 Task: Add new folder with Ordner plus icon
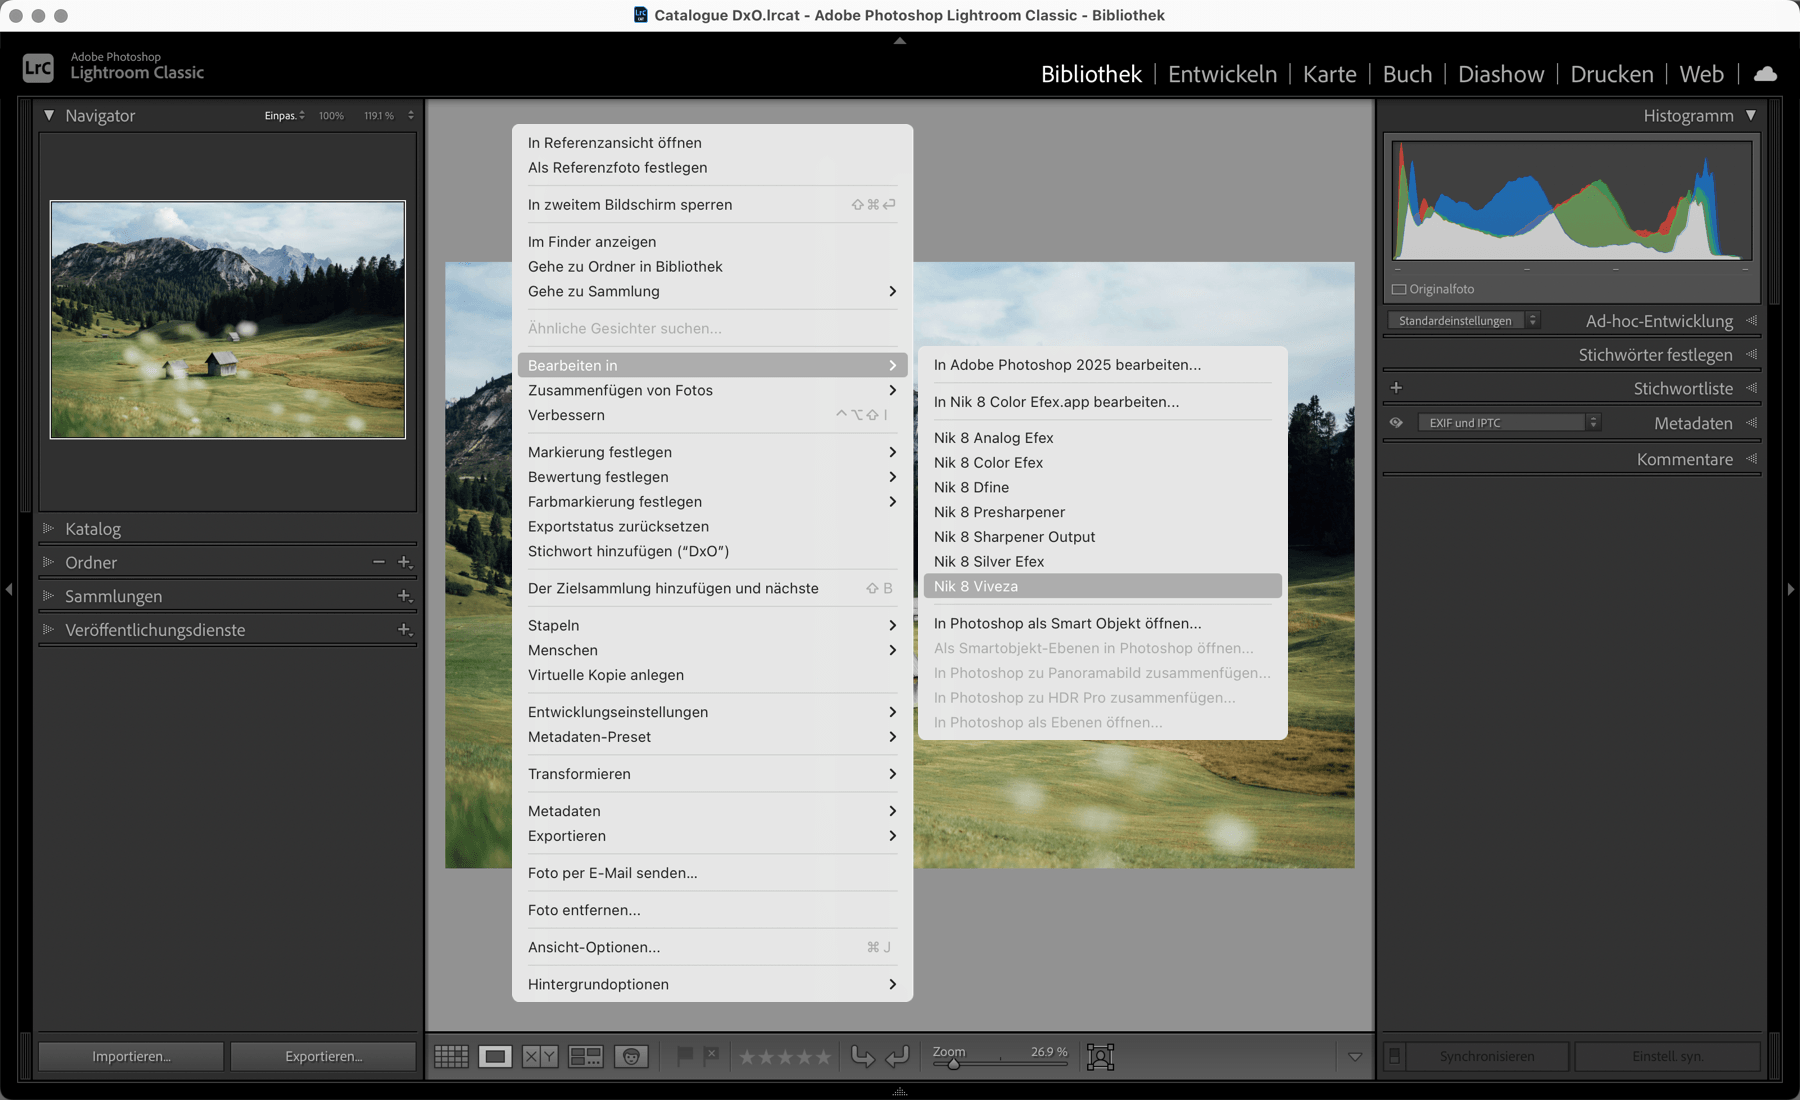click(405, 562)
